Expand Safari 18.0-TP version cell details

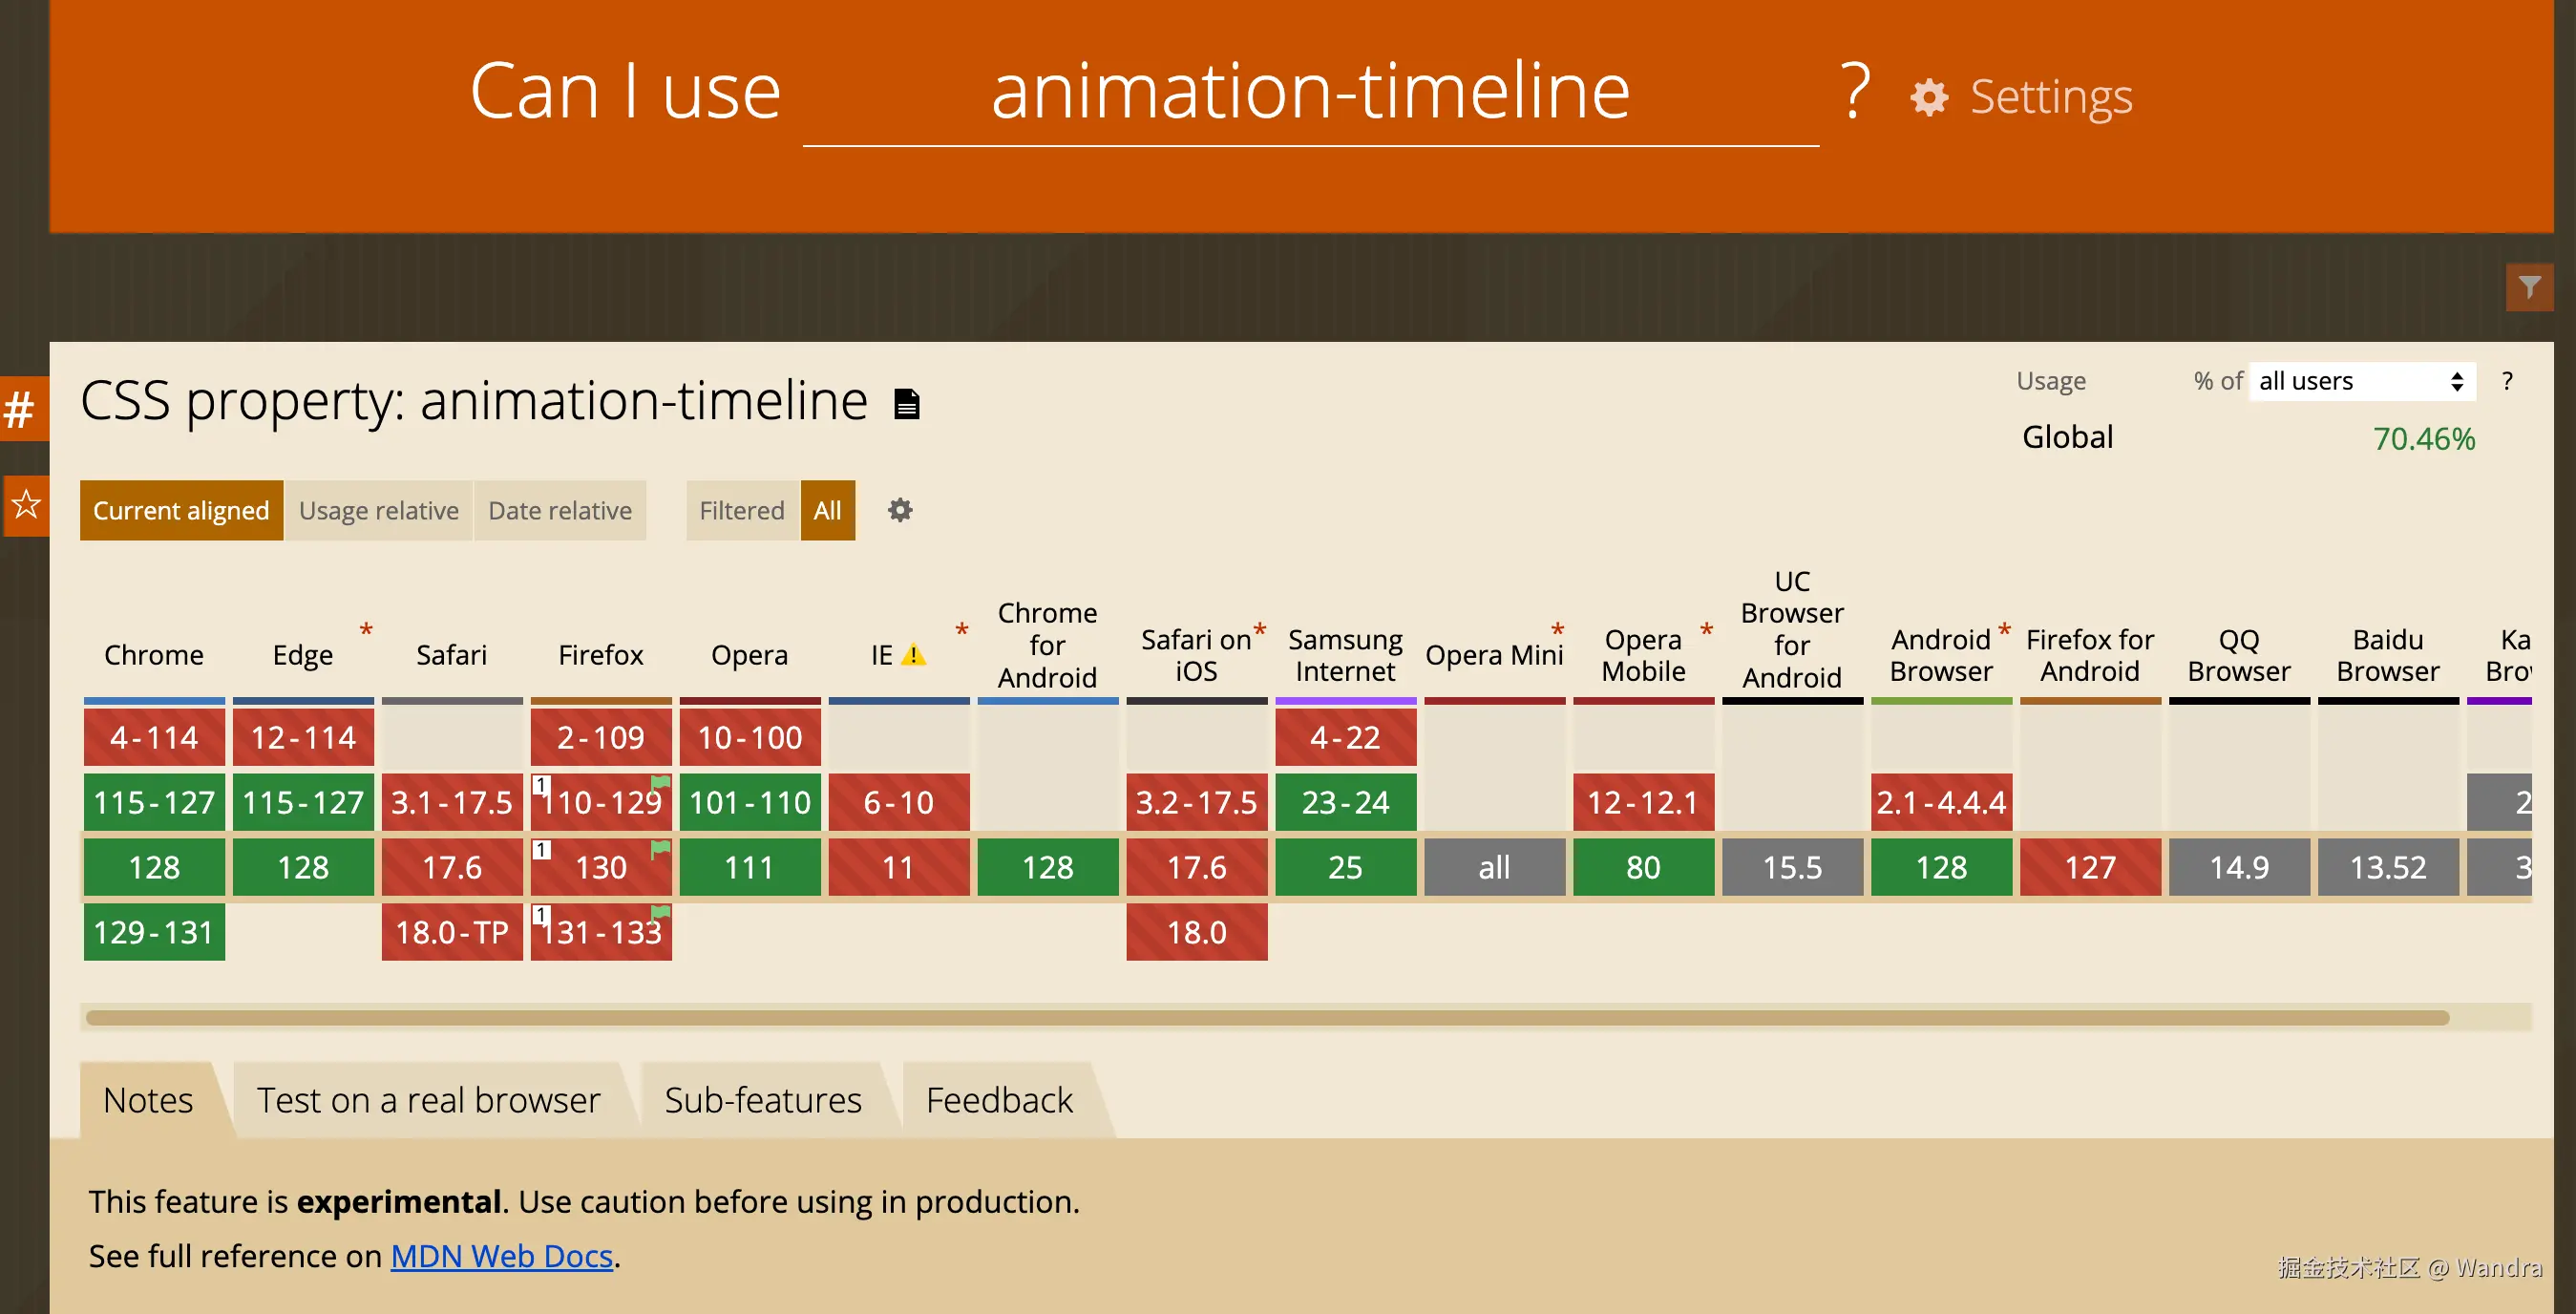(452, 932)
